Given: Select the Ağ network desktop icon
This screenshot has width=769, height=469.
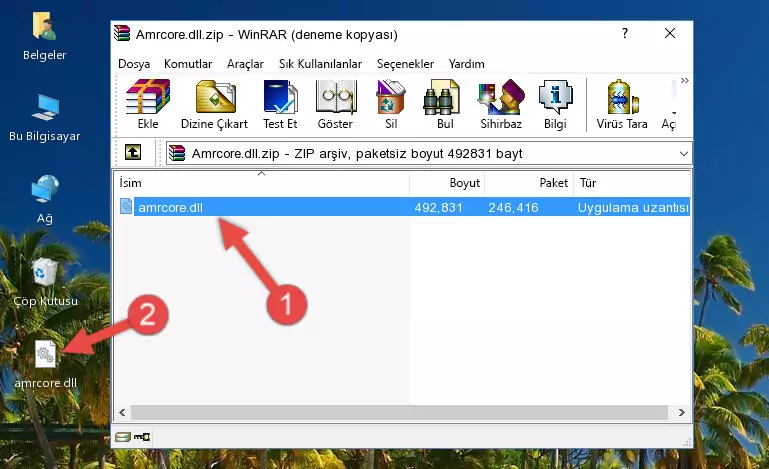Looking at the screenshot, I should pos(45,199).
